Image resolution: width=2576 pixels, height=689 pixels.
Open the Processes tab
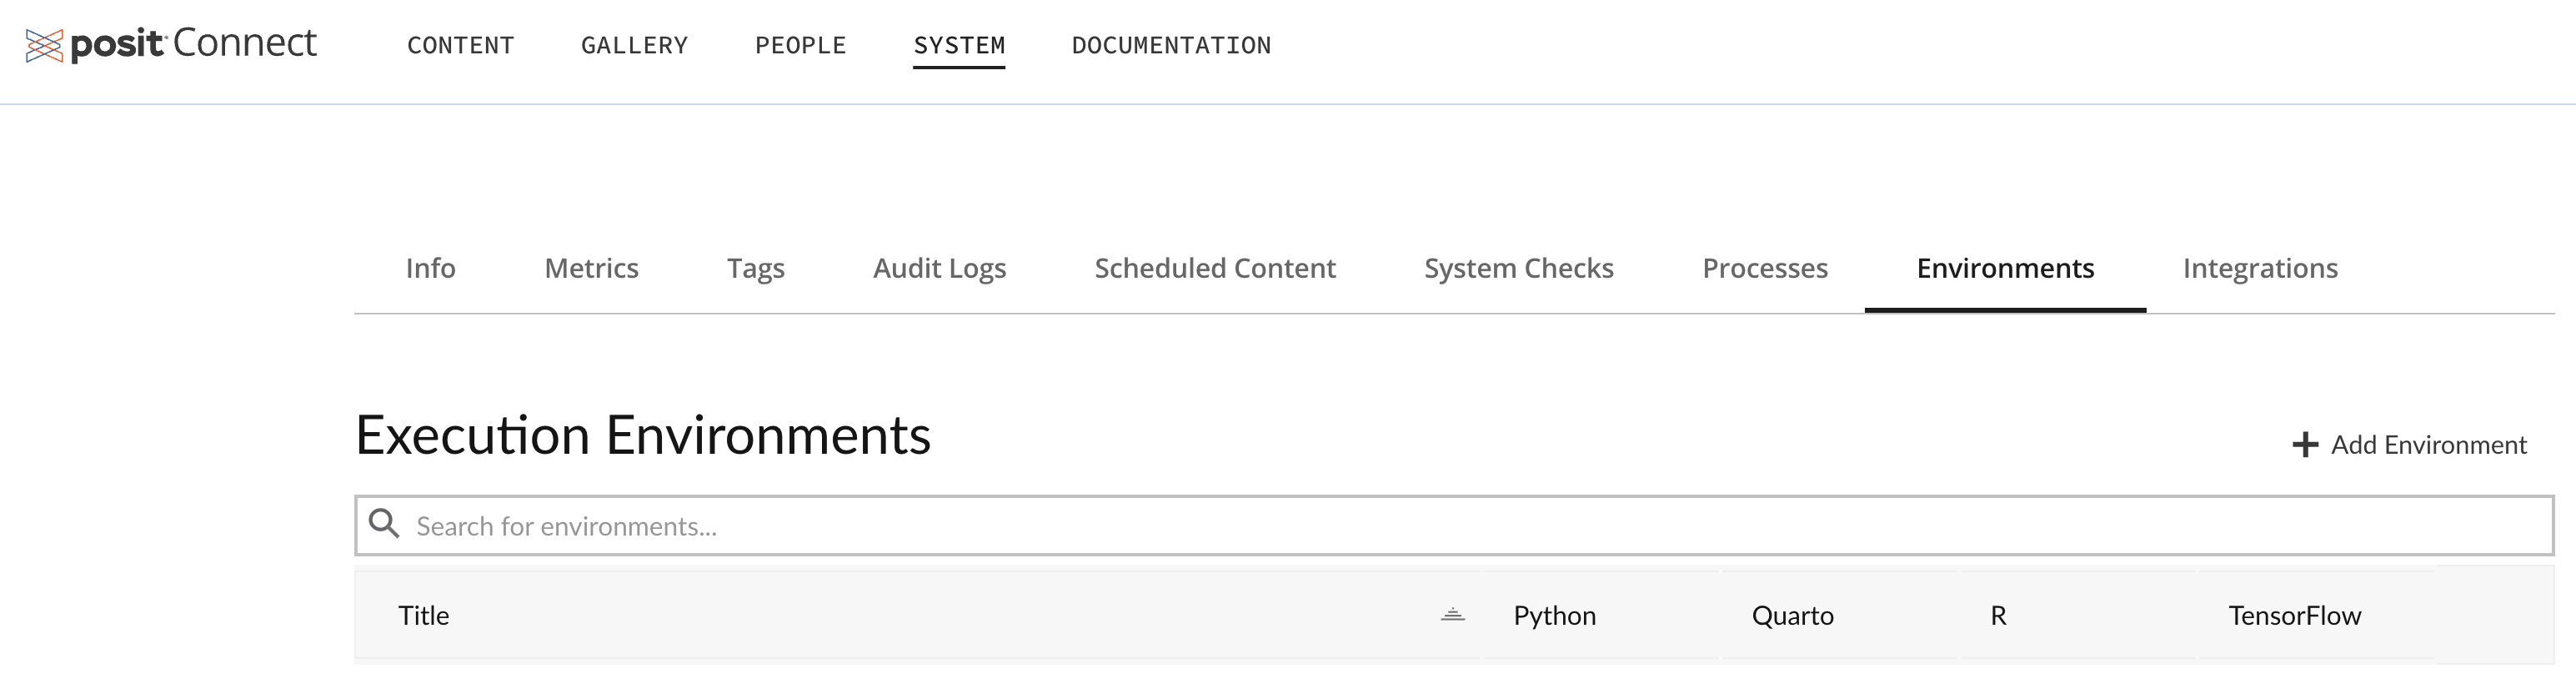(x=1765, y=268)
